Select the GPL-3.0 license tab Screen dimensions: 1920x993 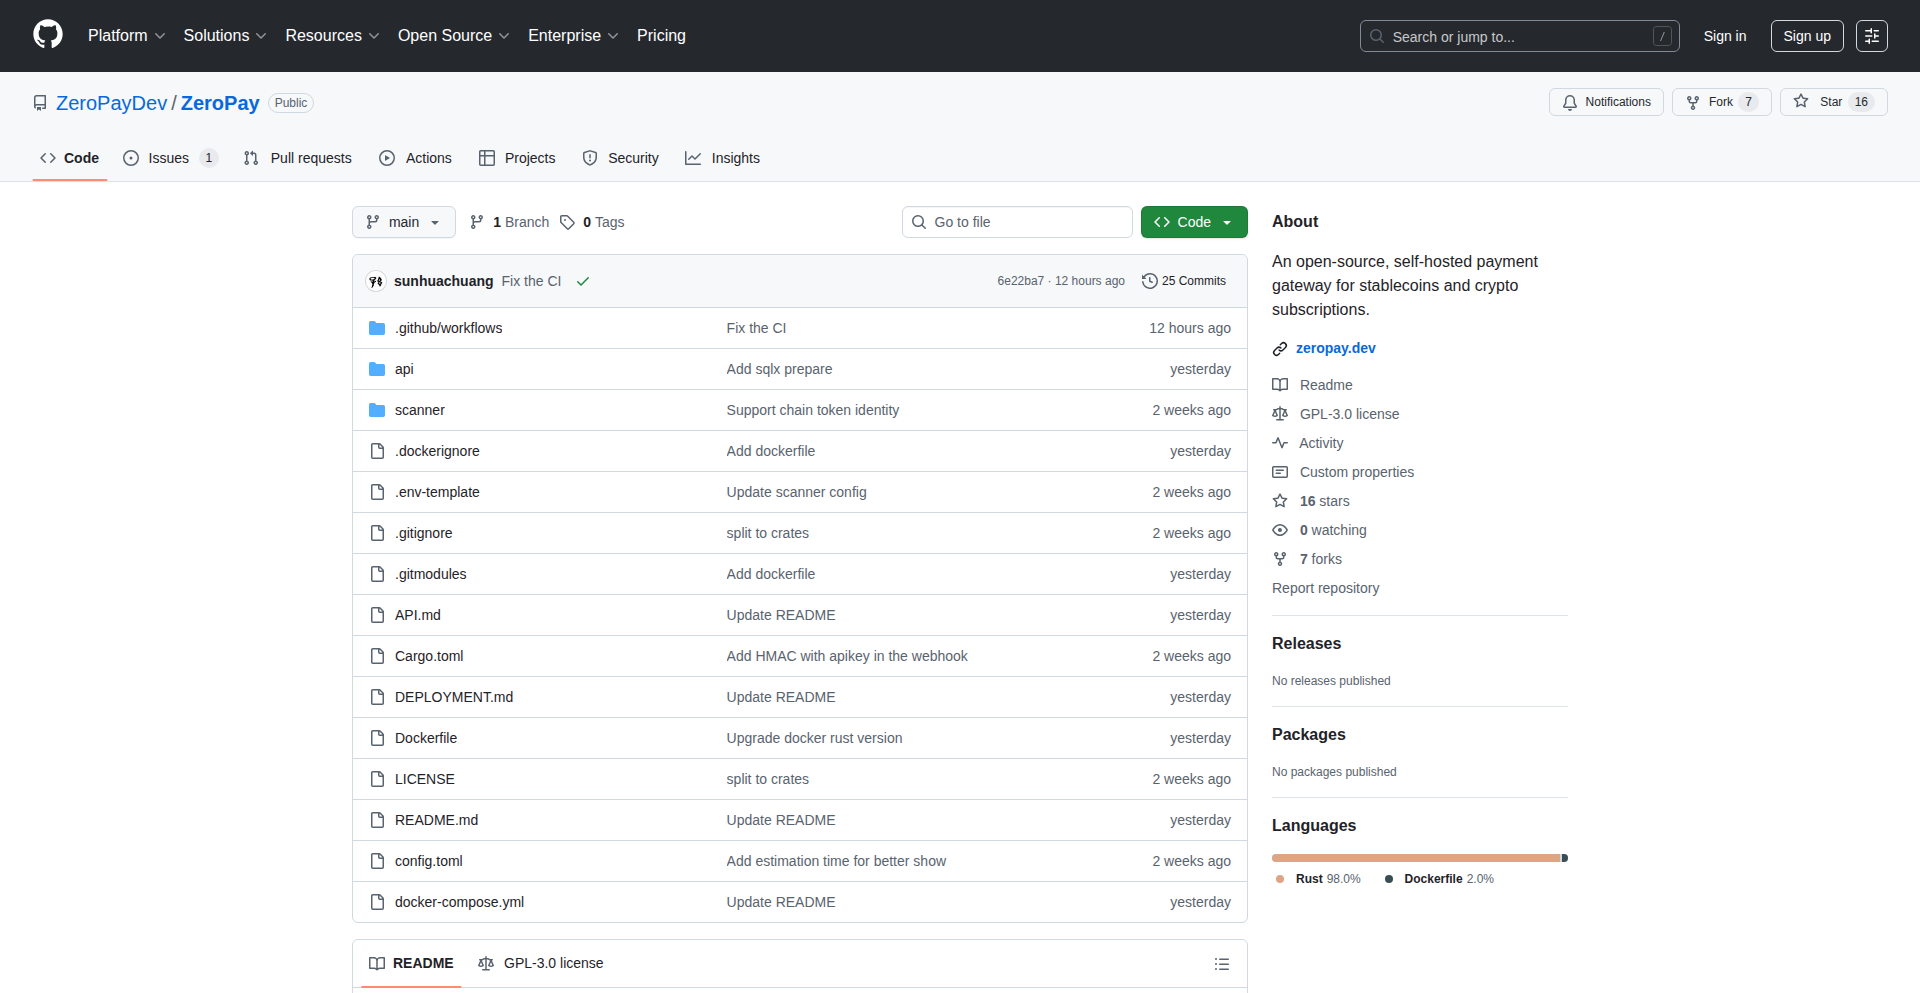coord(541,963)
